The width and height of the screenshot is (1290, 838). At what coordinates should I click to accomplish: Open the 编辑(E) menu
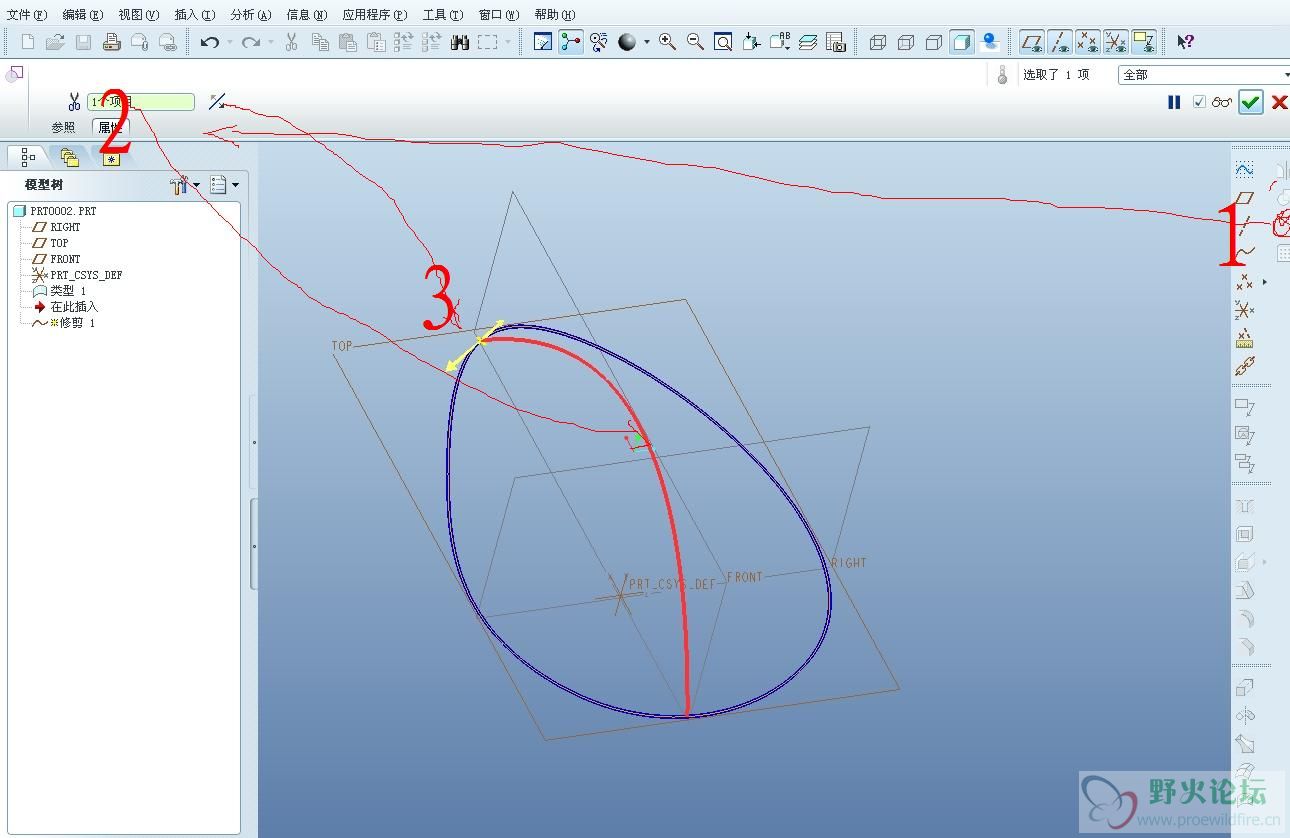[82, 15]
